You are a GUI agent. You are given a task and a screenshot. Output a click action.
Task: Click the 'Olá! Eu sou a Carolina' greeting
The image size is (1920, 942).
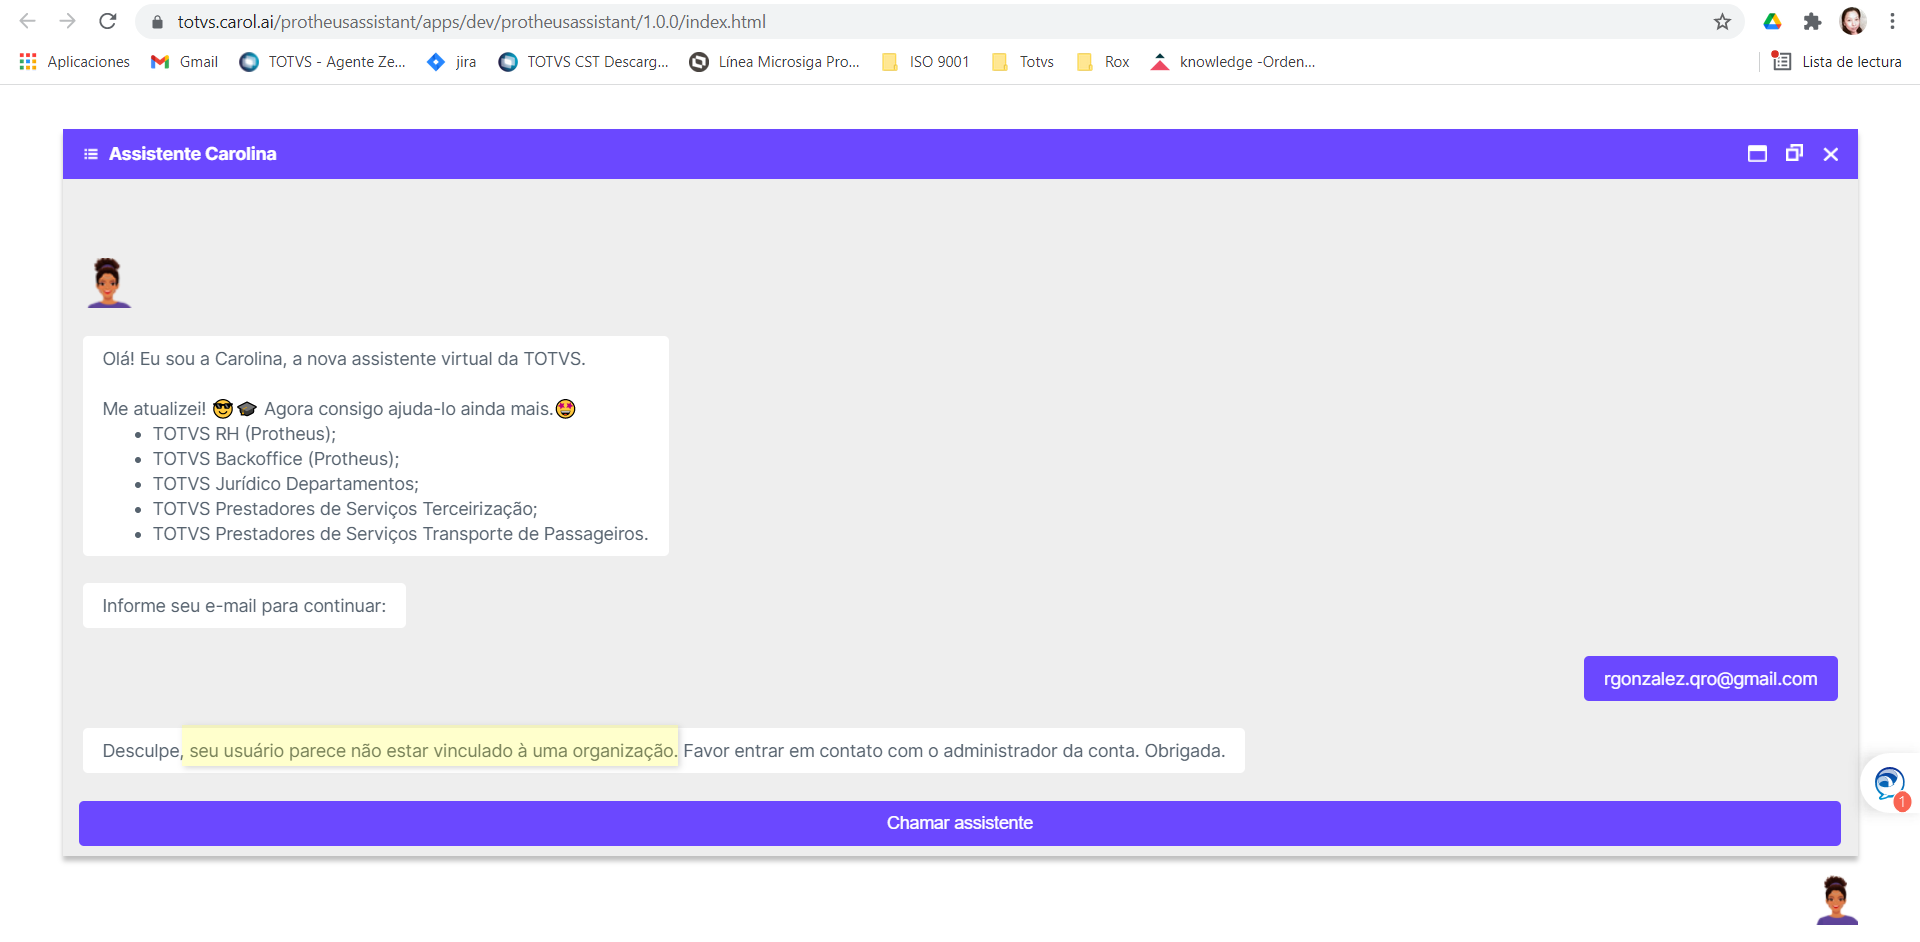tap(344, 359)
